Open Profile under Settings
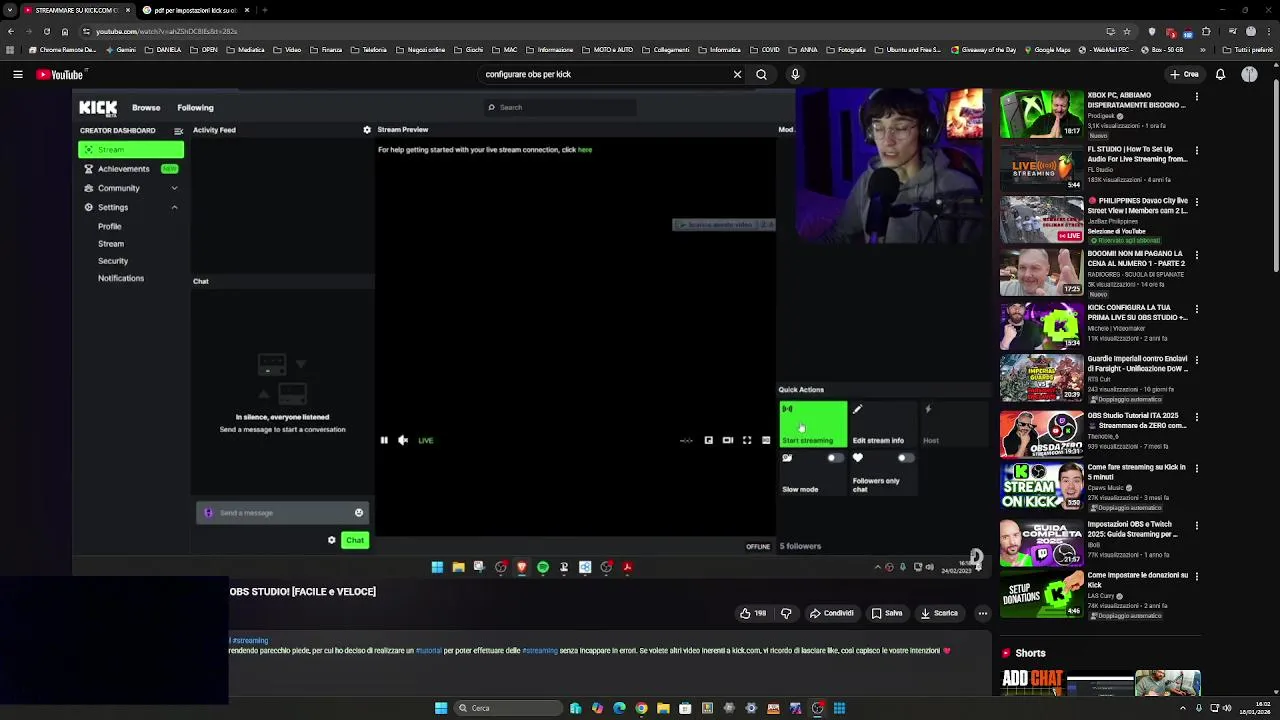The image size is (1280, 720). point(110,226)
